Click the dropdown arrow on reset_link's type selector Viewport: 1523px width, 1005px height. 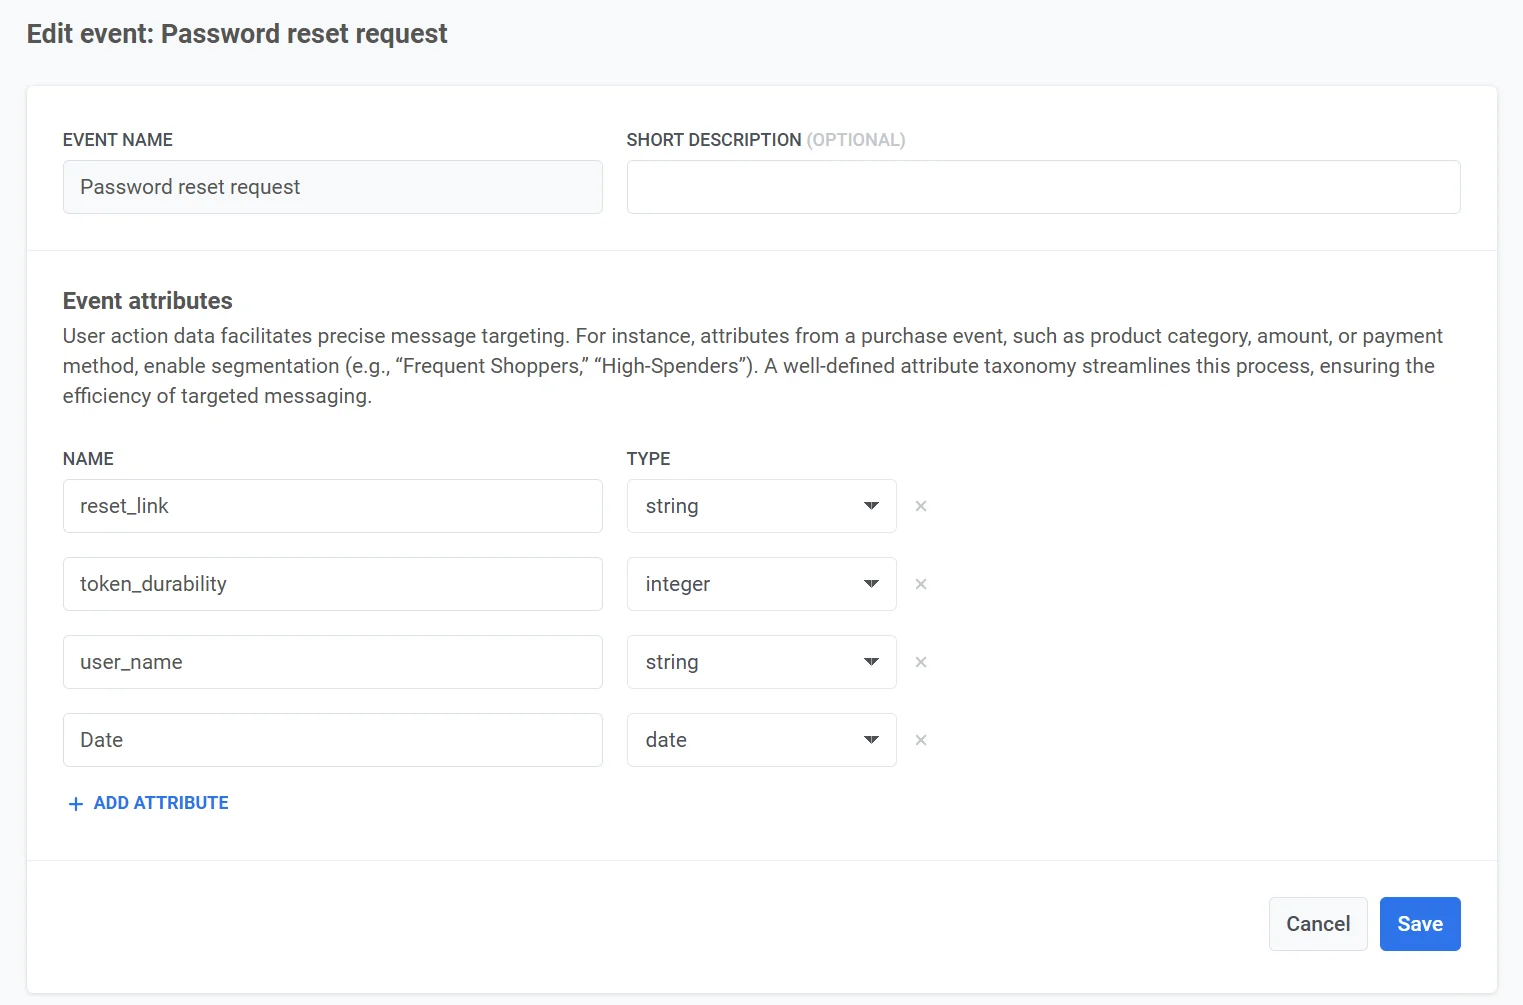click(870, 506)
